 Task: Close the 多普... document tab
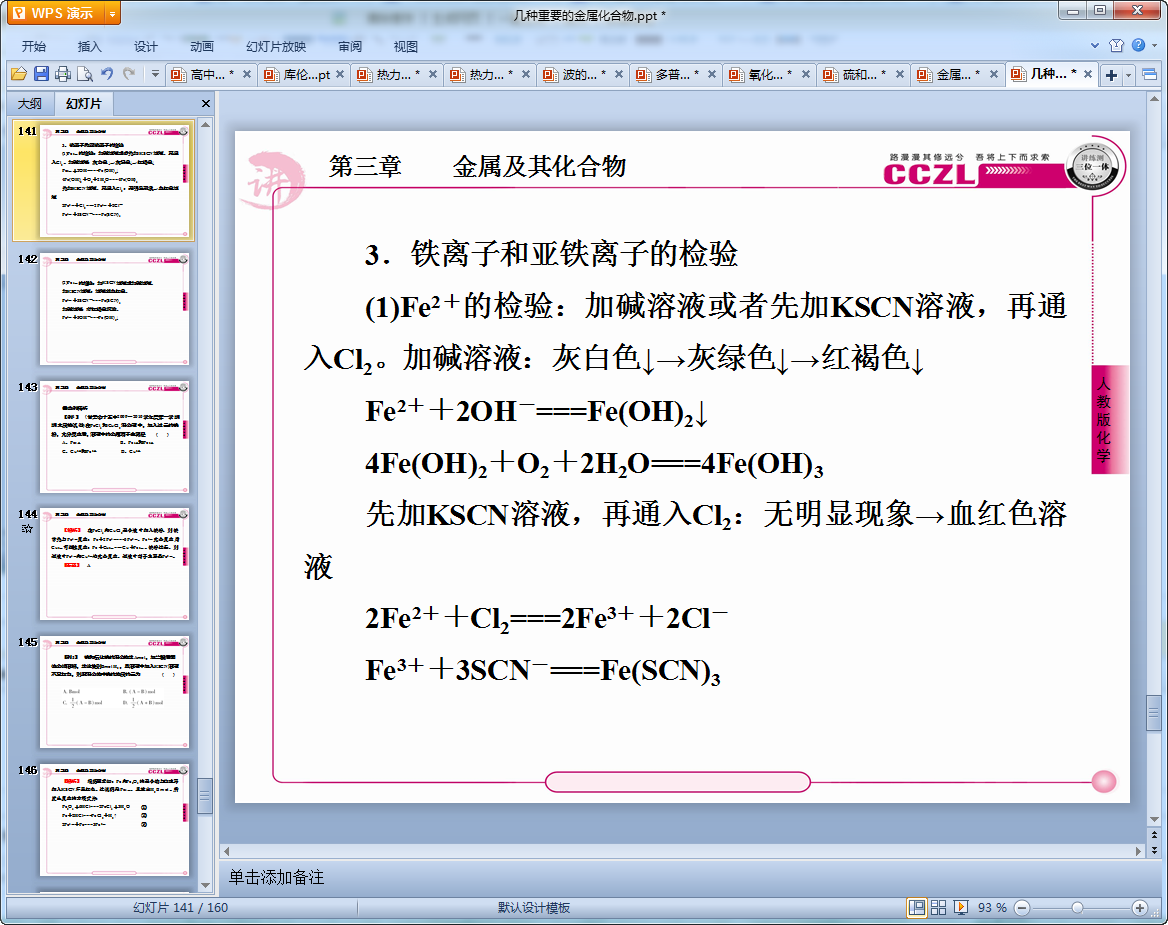[711, 74]
